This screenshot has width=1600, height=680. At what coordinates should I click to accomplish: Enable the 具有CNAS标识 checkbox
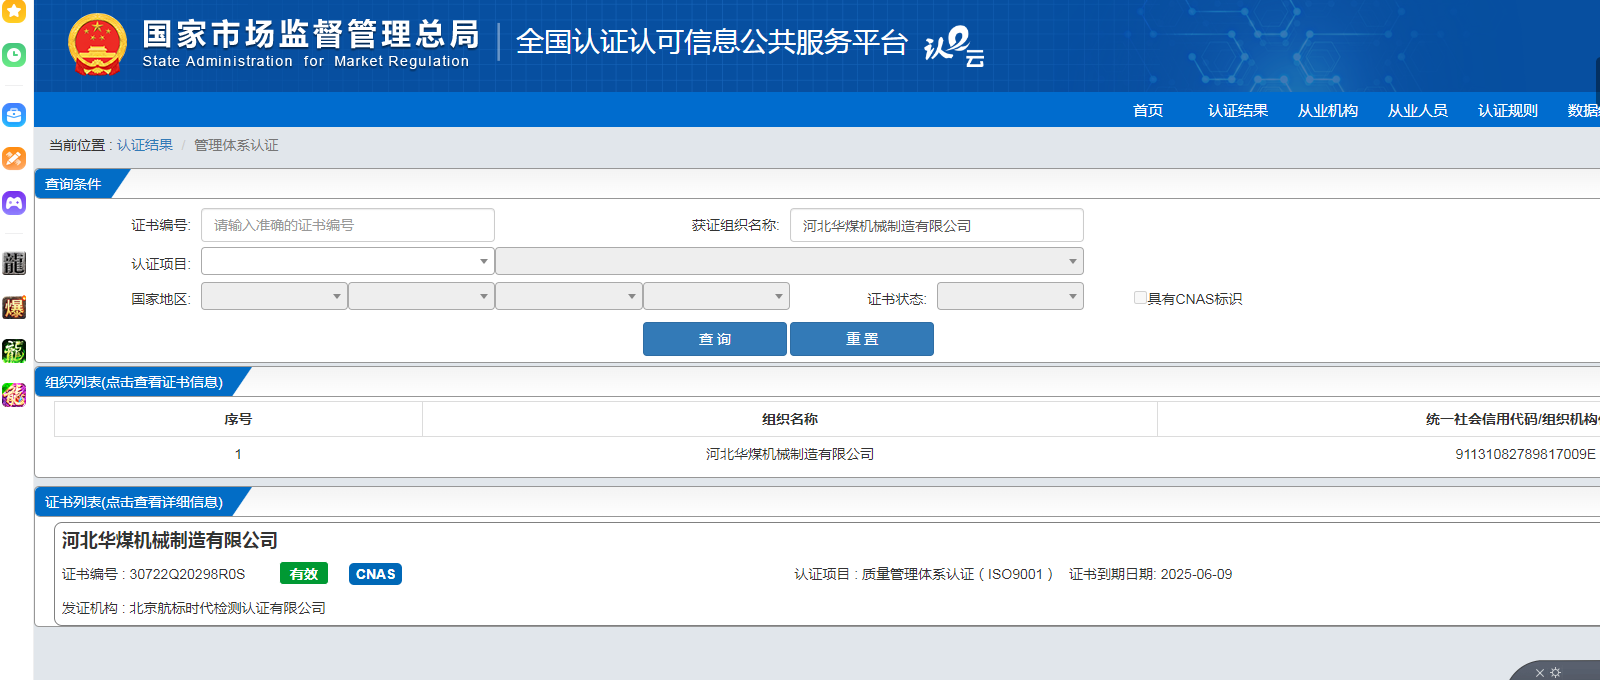(1140, 298)
